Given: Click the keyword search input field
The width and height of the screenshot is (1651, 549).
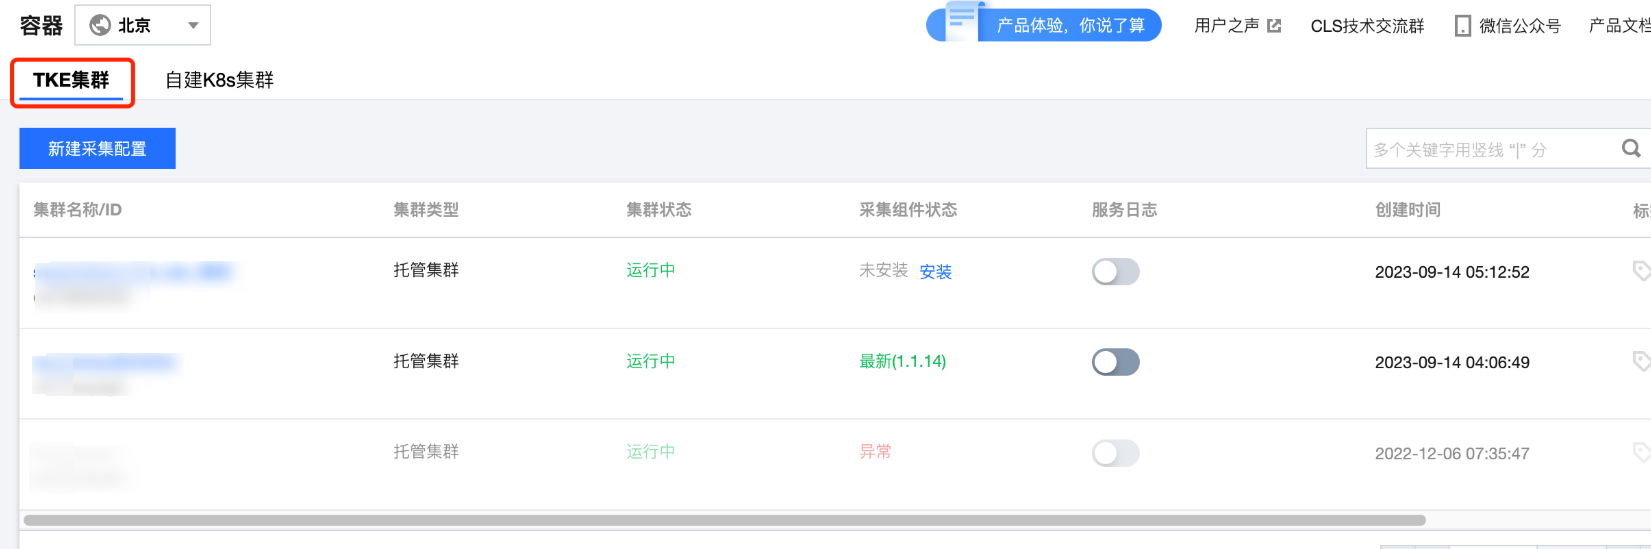Looking at the screenshot, I should 1490,149.
